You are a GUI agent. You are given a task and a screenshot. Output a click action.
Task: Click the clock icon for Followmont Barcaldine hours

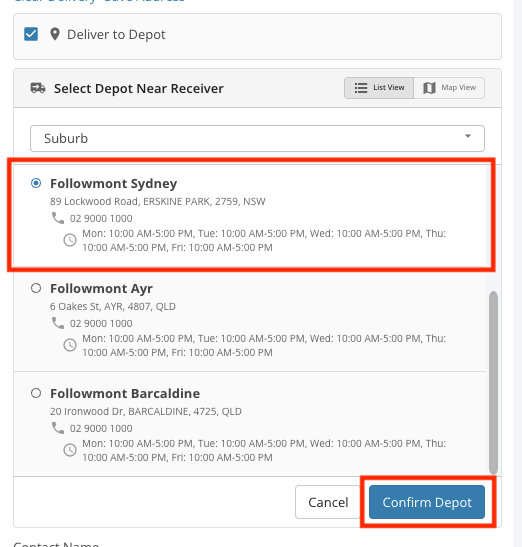tap(70, 450)
